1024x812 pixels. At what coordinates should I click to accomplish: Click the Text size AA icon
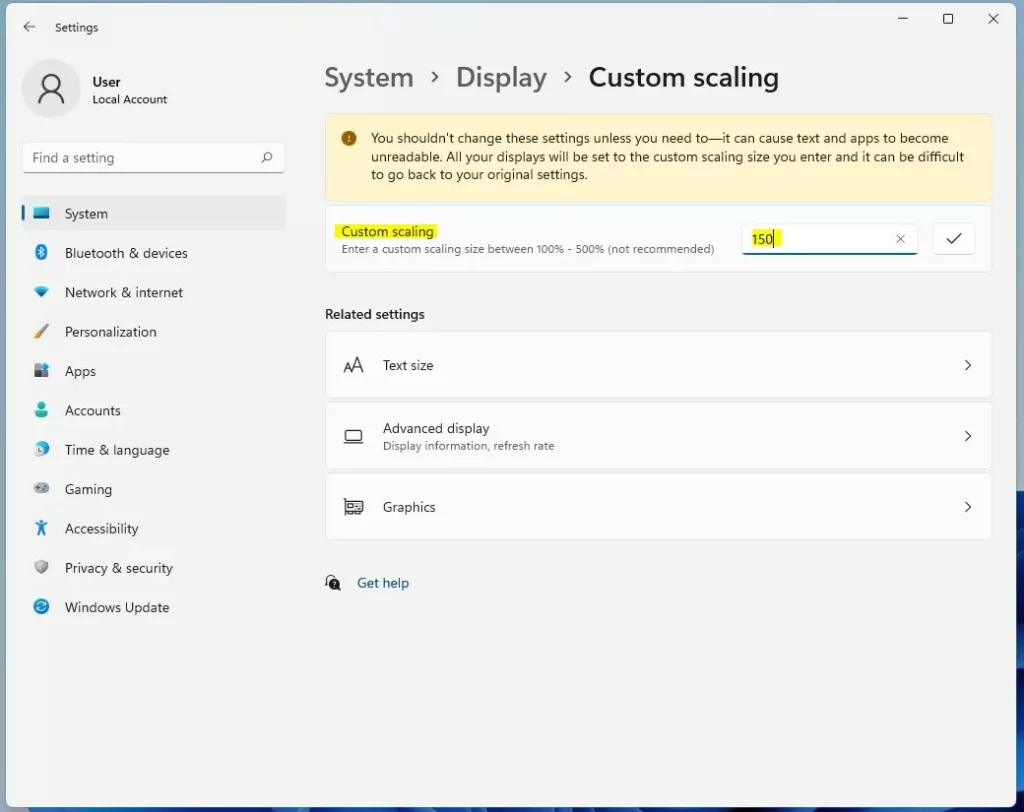353,365
